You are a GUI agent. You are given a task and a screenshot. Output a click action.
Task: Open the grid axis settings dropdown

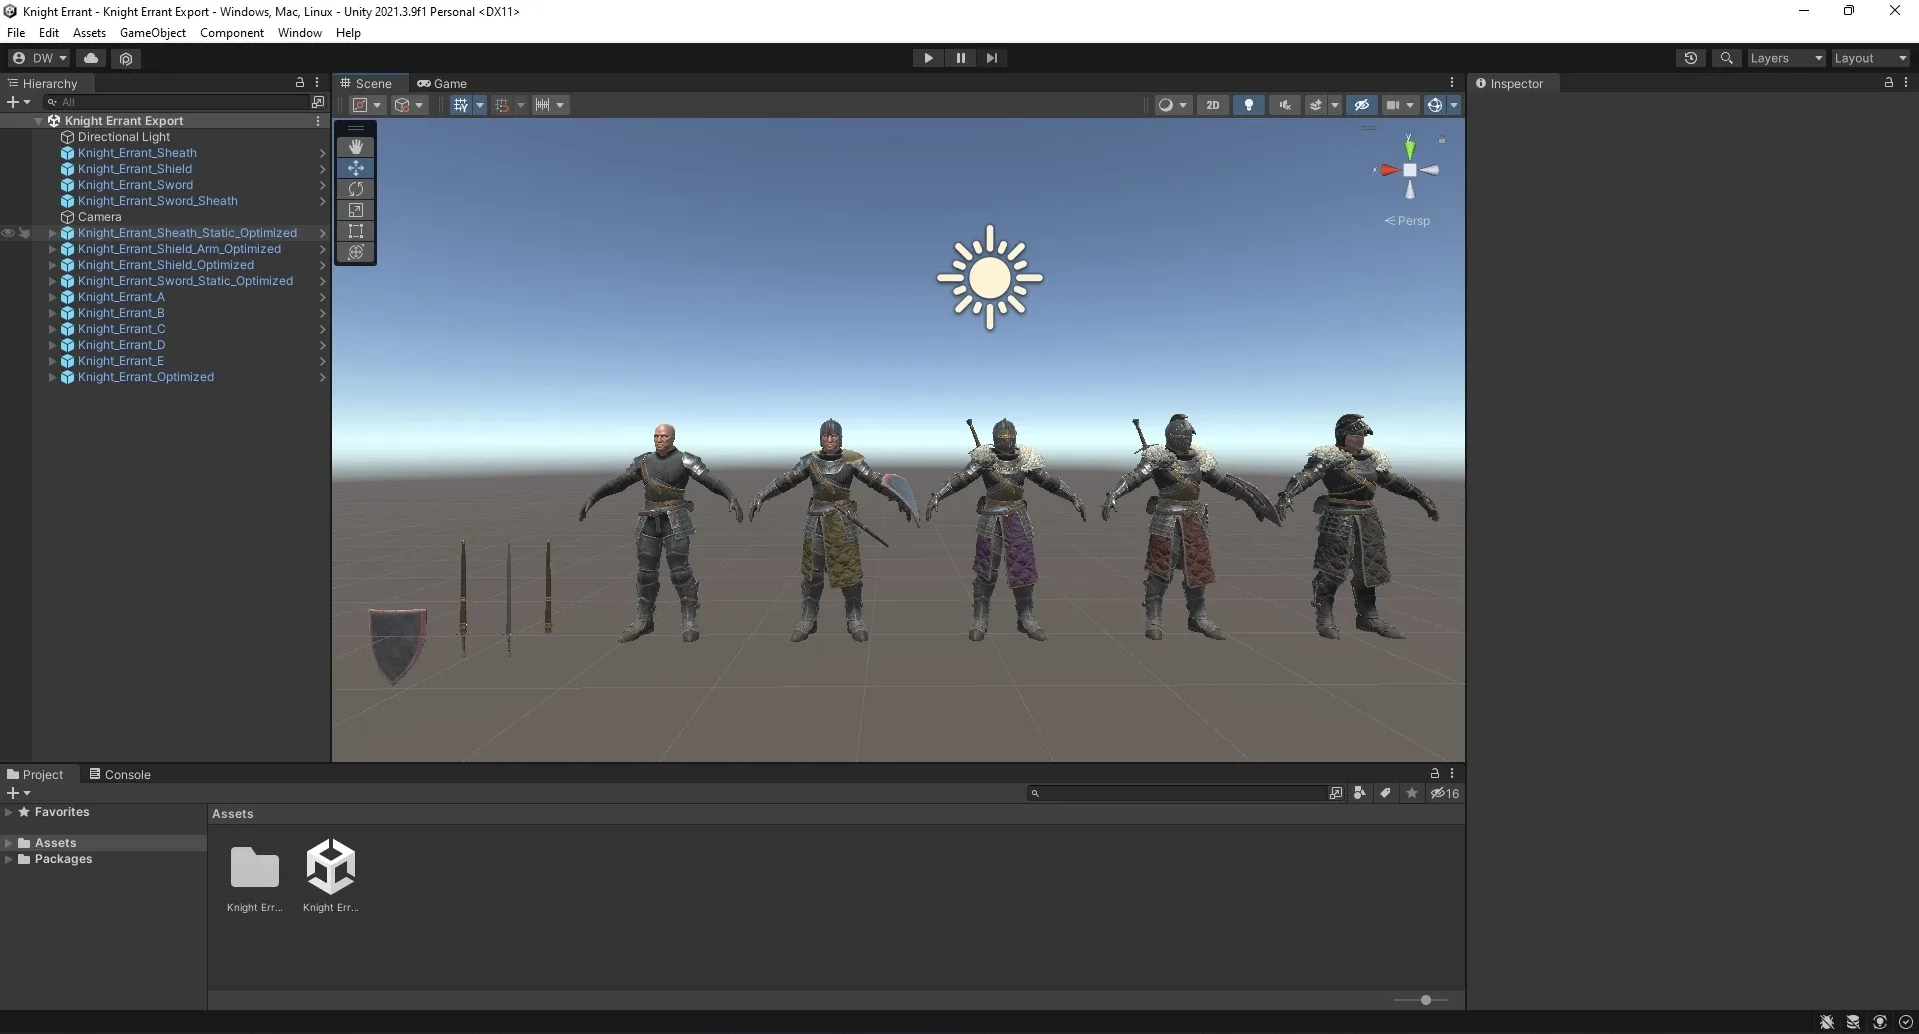point(480,105)
